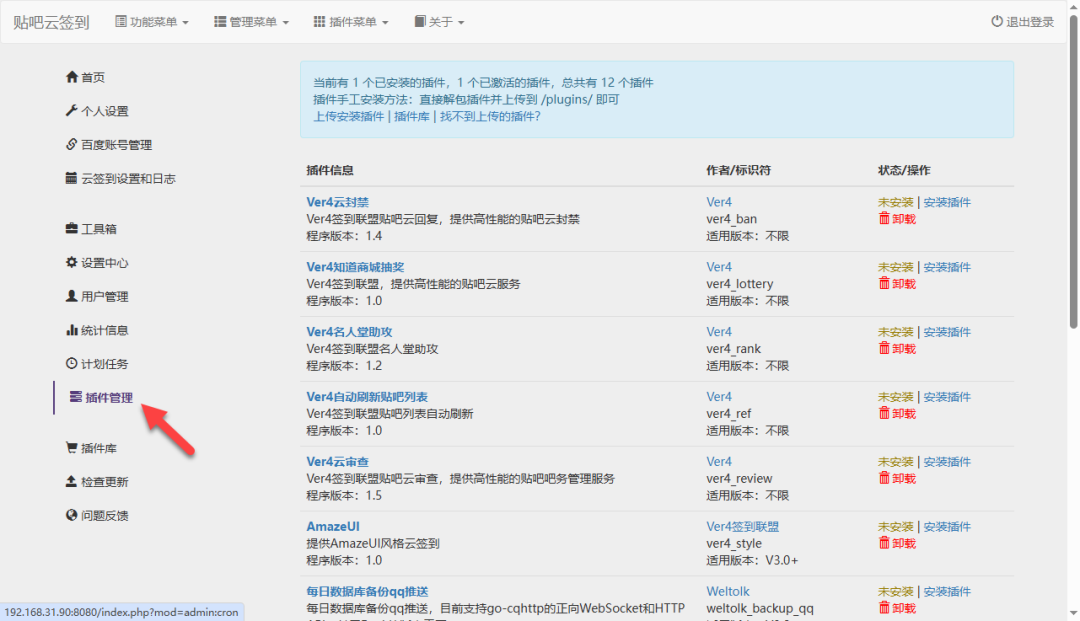Click the bar chart icon for 统计信息

[71, 330]
